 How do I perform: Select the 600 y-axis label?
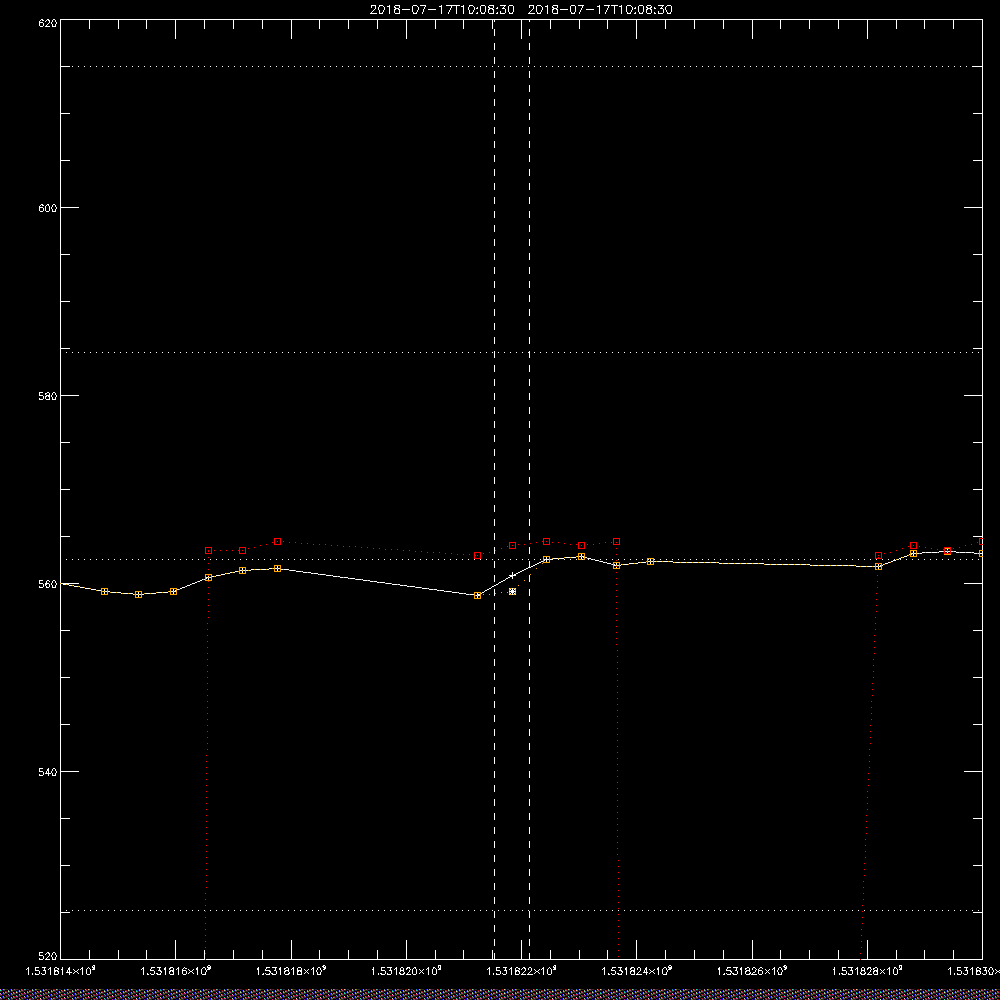tap(48, 208)
